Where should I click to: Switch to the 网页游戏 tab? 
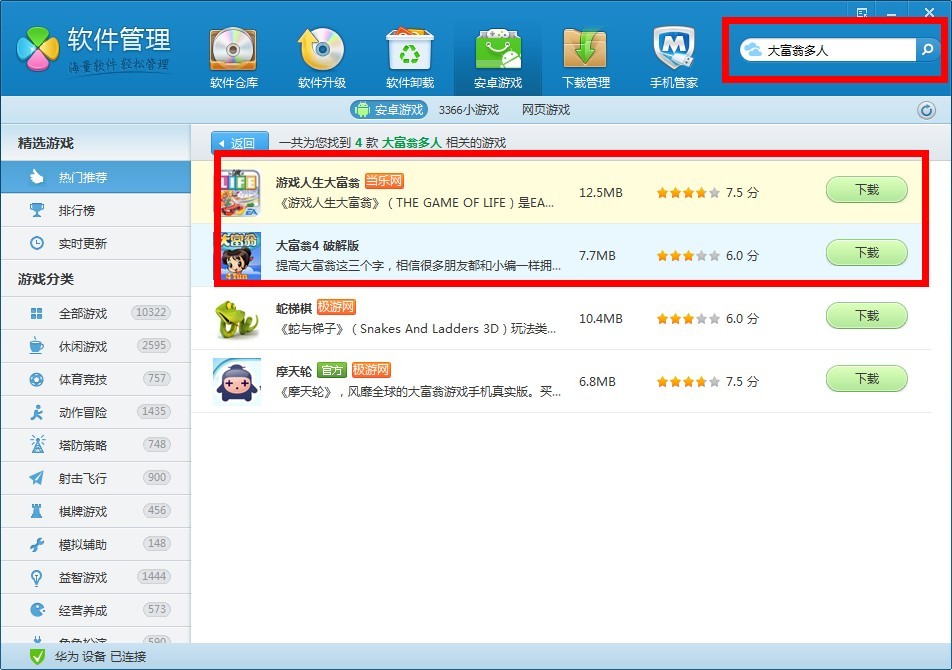pyautogui.click(x=546, y=110)
